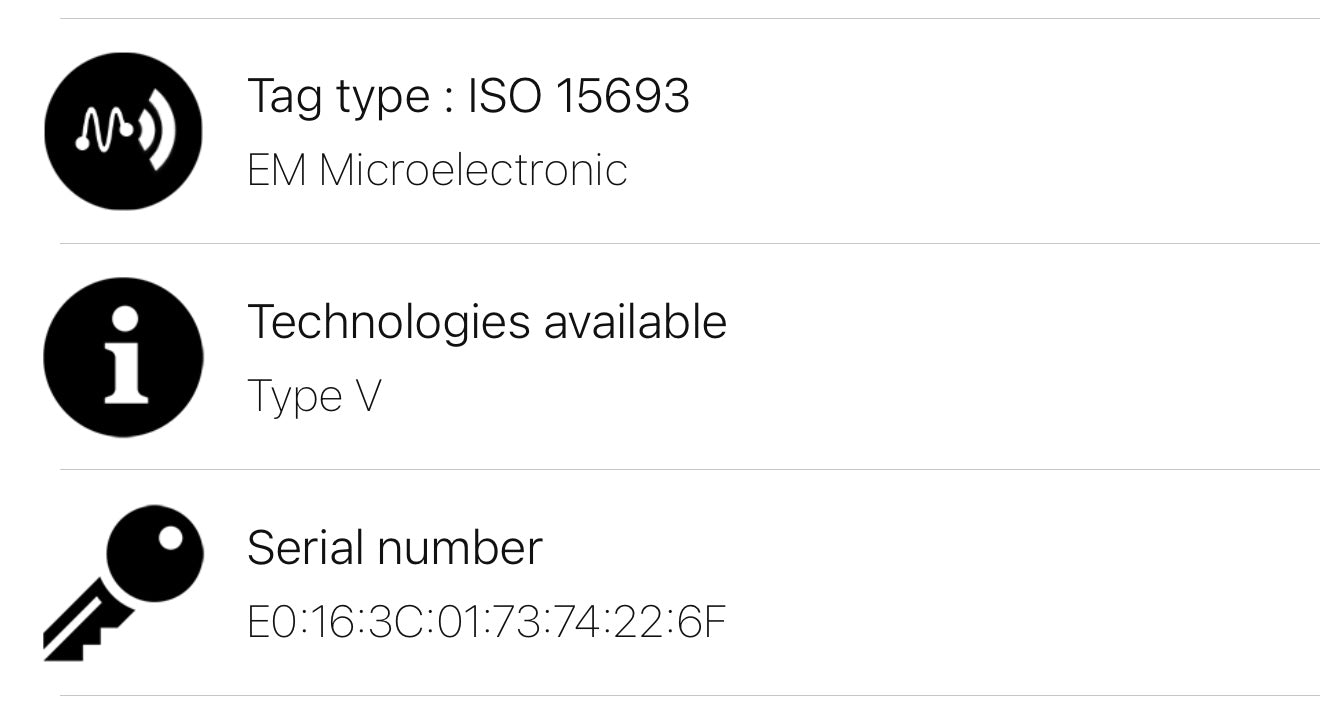Screen dimensions: 1320x721
Task: Tap the black key icon
Action: (x=123, y=583)
